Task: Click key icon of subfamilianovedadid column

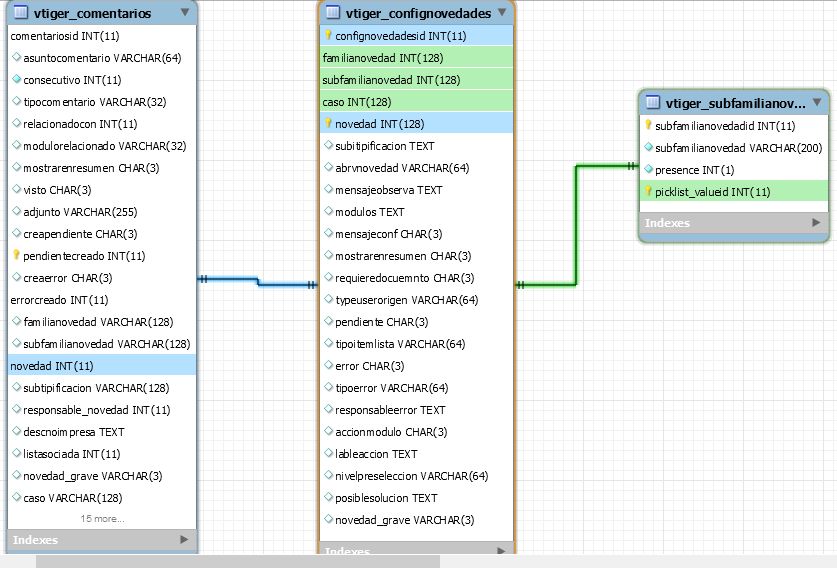Action: [648, 125]
